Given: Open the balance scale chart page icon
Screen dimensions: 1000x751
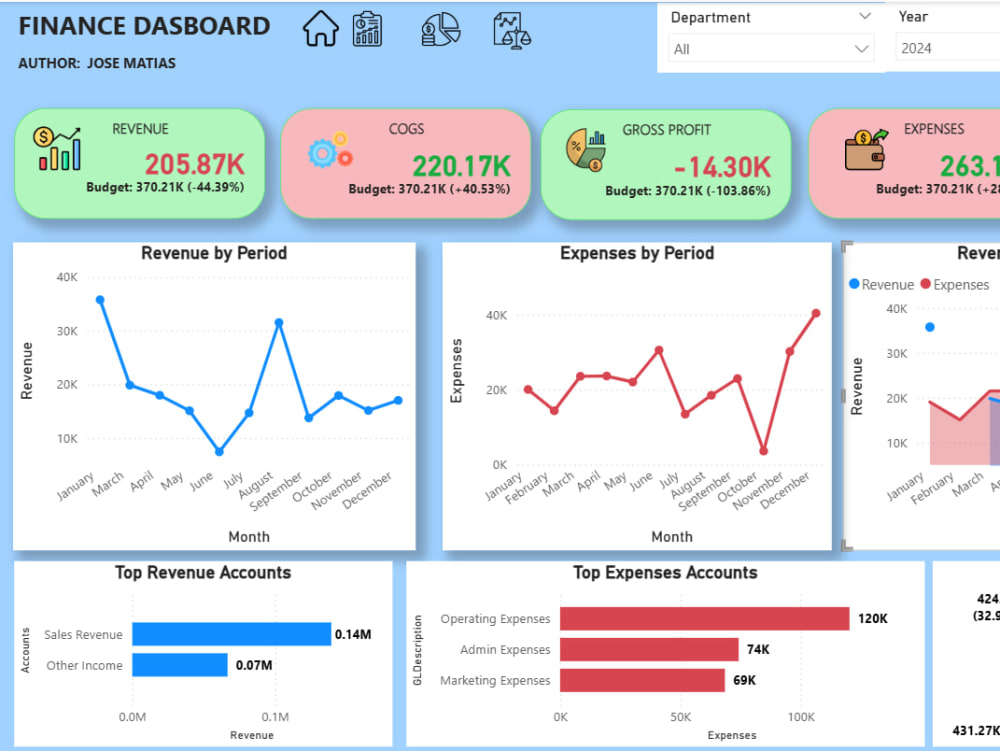Looking at the screenshot, I should point(511,30).
